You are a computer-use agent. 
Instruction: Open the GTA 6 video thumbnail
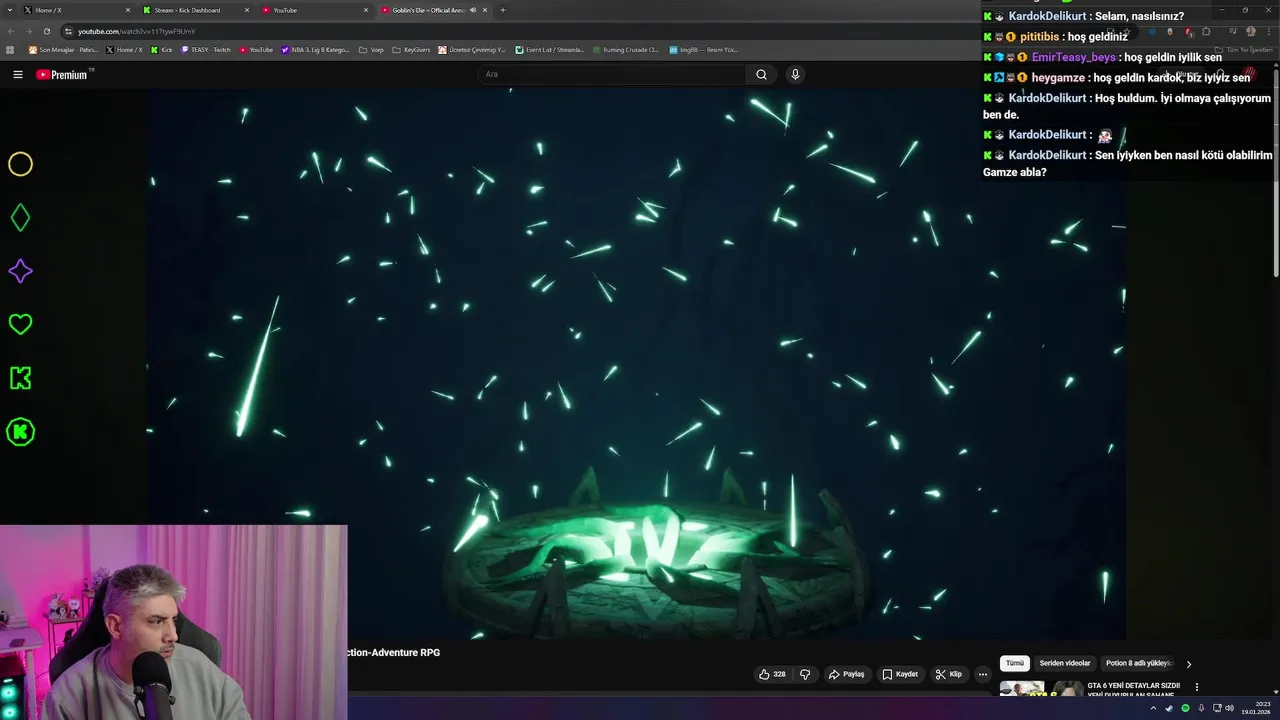(x=1041, y=689)
